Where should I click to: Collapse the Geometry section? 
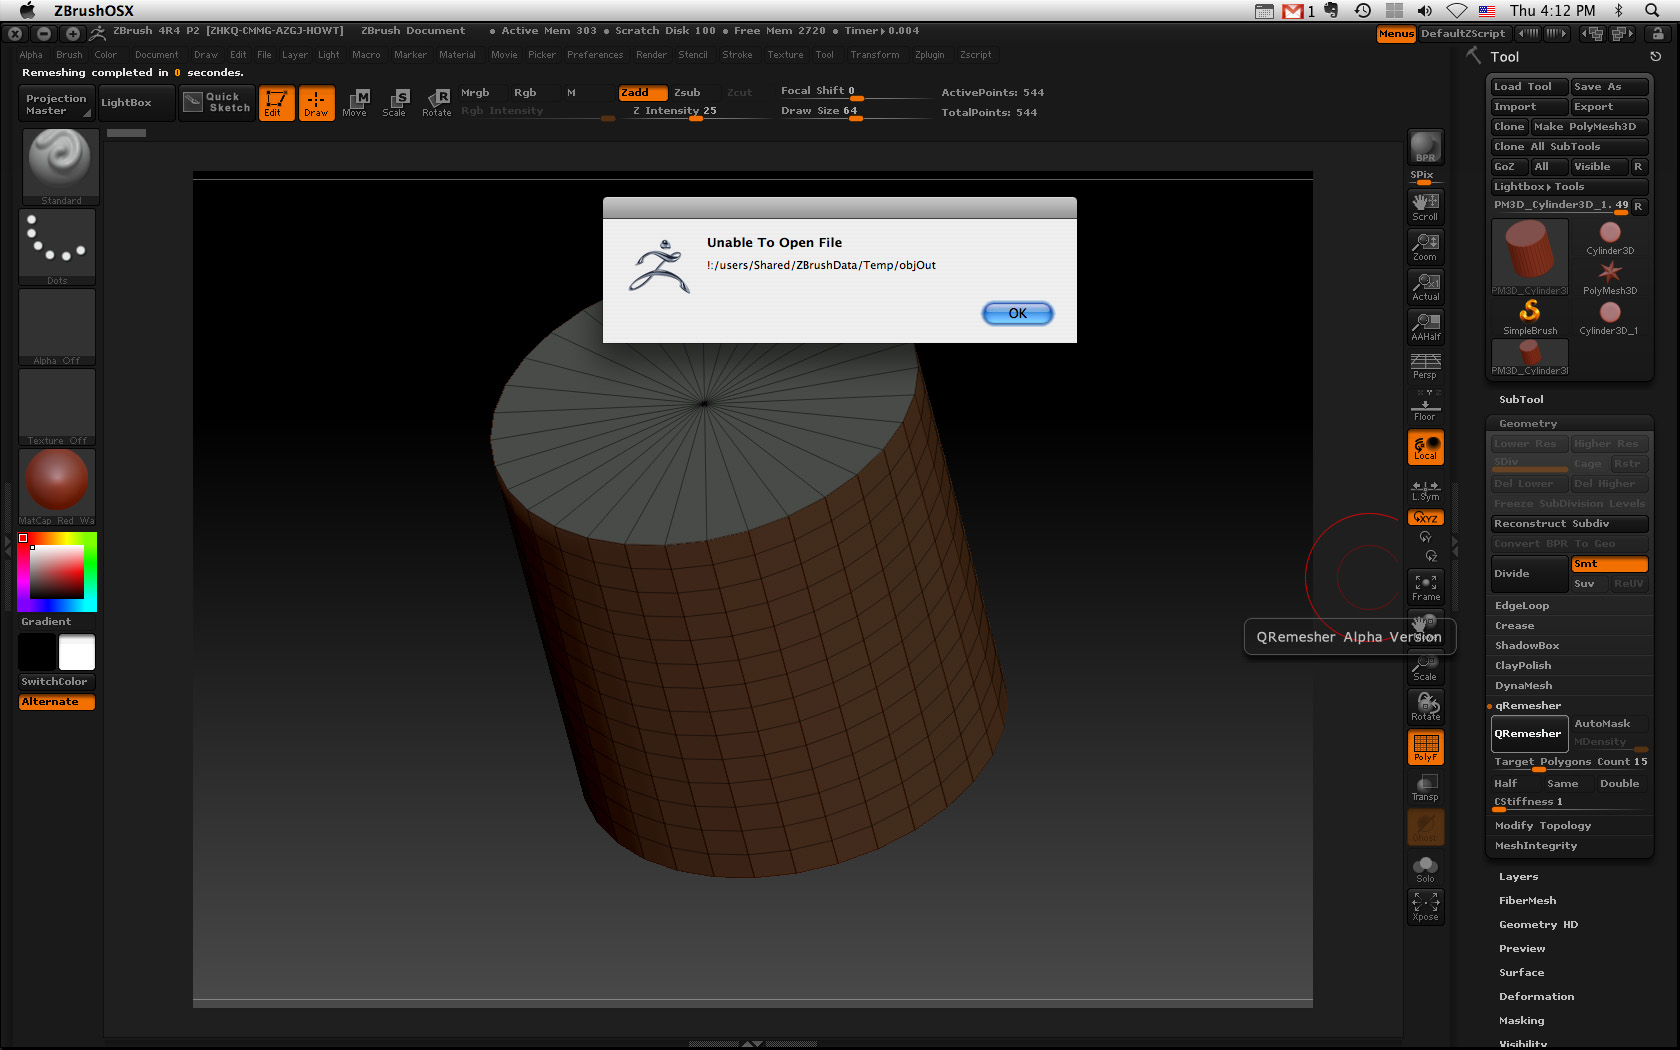1527,423
